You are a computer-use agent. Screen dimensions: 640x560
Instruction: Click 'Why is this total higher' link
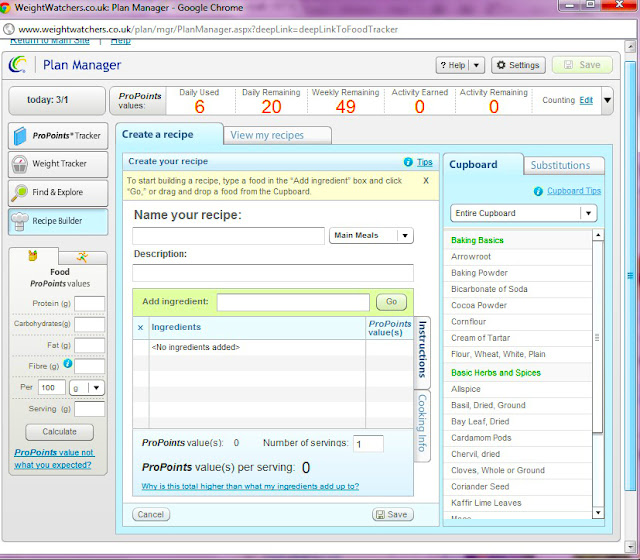[x=250, y=486]
